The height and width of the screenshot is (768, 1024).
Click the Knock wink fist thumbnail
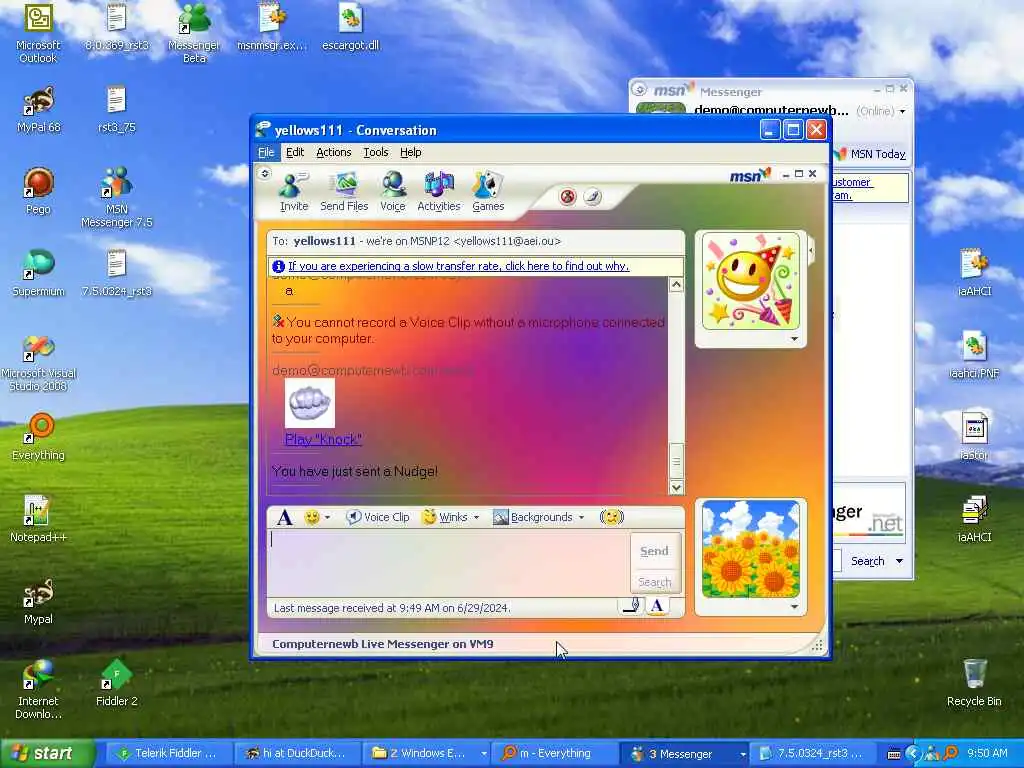pyautogui.click(x=310, y=403)
